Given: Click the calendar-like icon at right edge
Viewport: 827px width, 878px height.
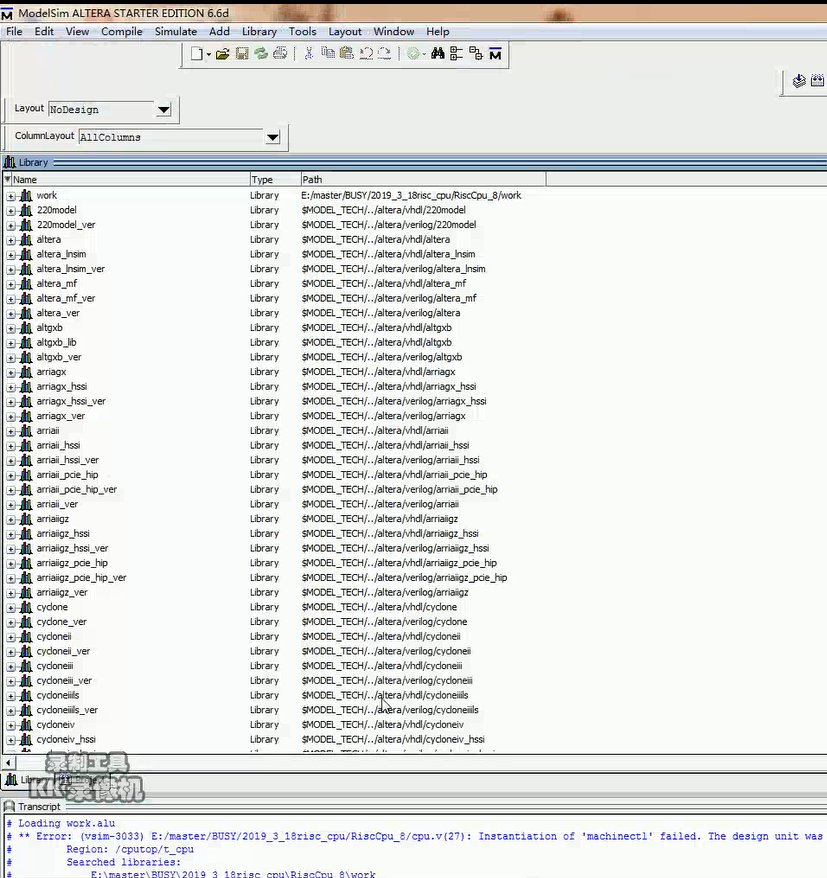Looking at the screenshot, I should (x=817, y=81).
